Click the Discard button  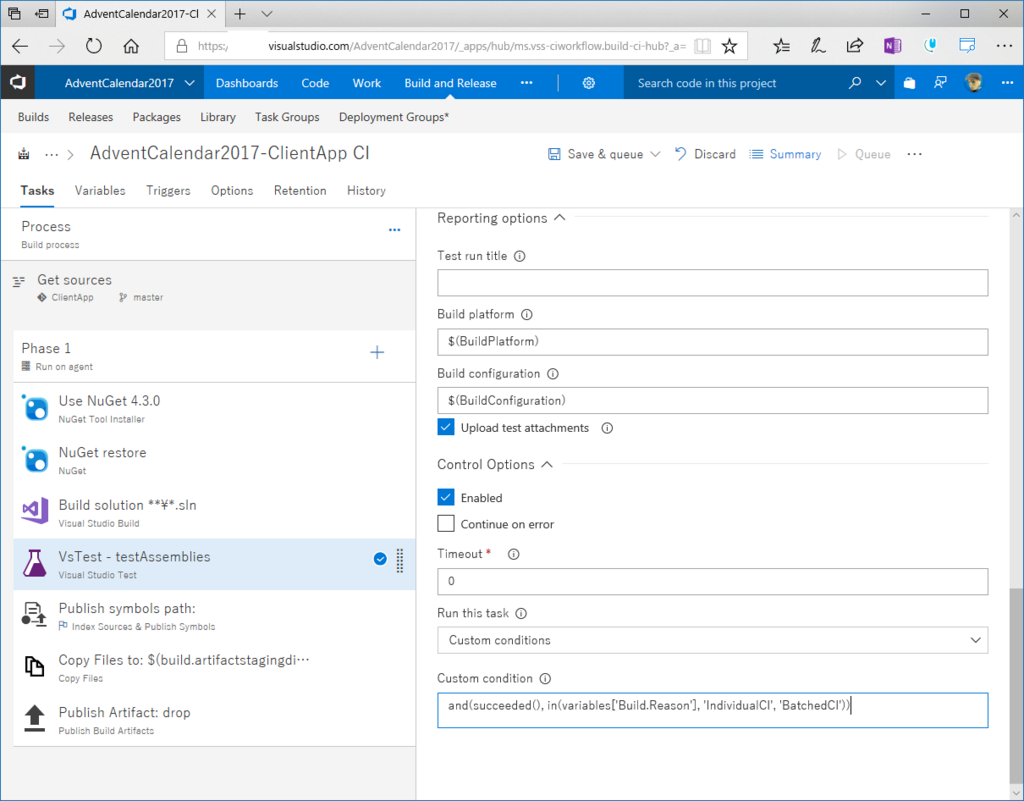[x=705, y=154]
